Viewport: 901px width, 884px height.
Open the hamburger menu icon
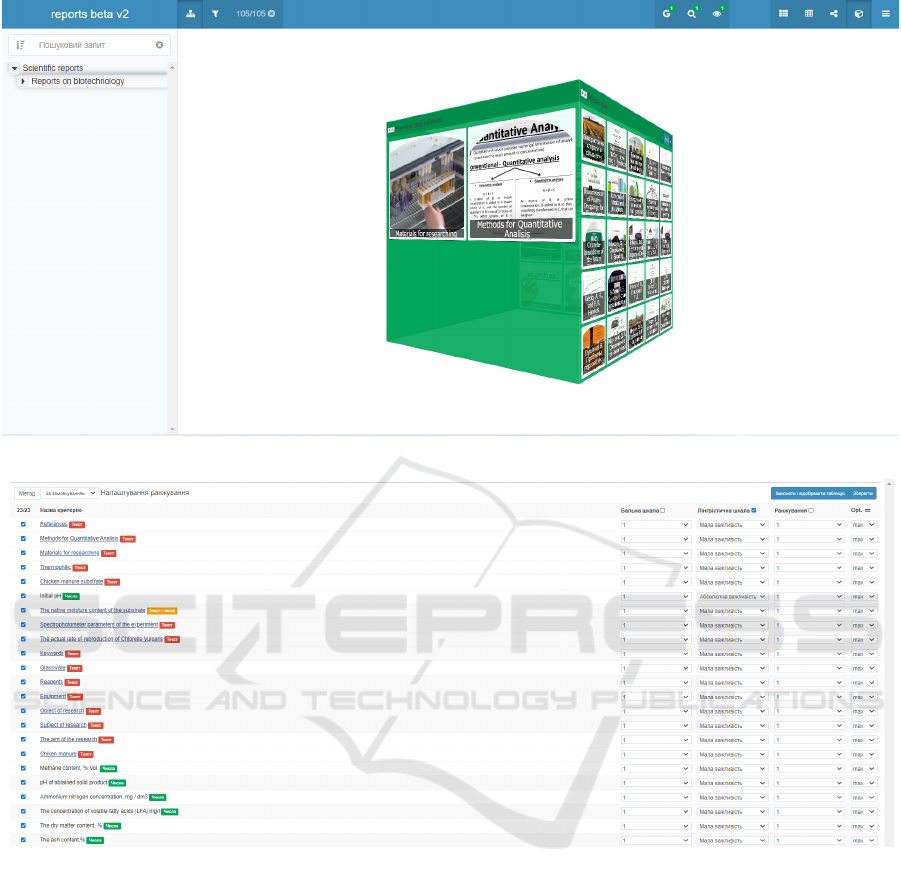[x=886, y=14]
